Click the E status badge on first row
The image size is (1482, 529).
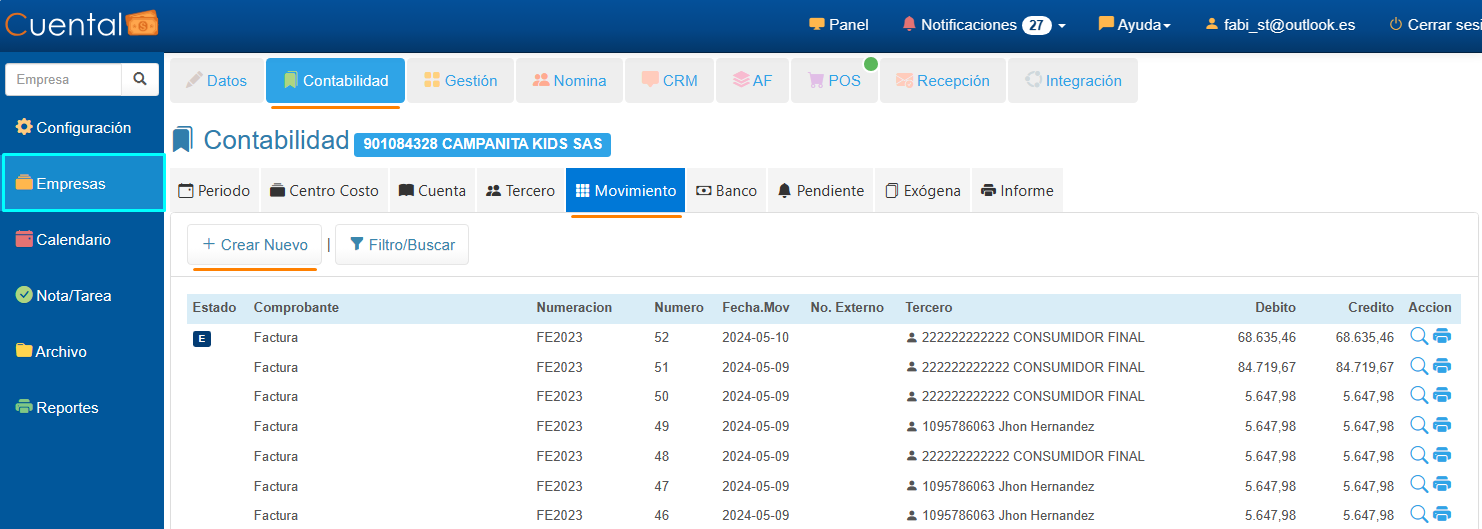[202, 339]
